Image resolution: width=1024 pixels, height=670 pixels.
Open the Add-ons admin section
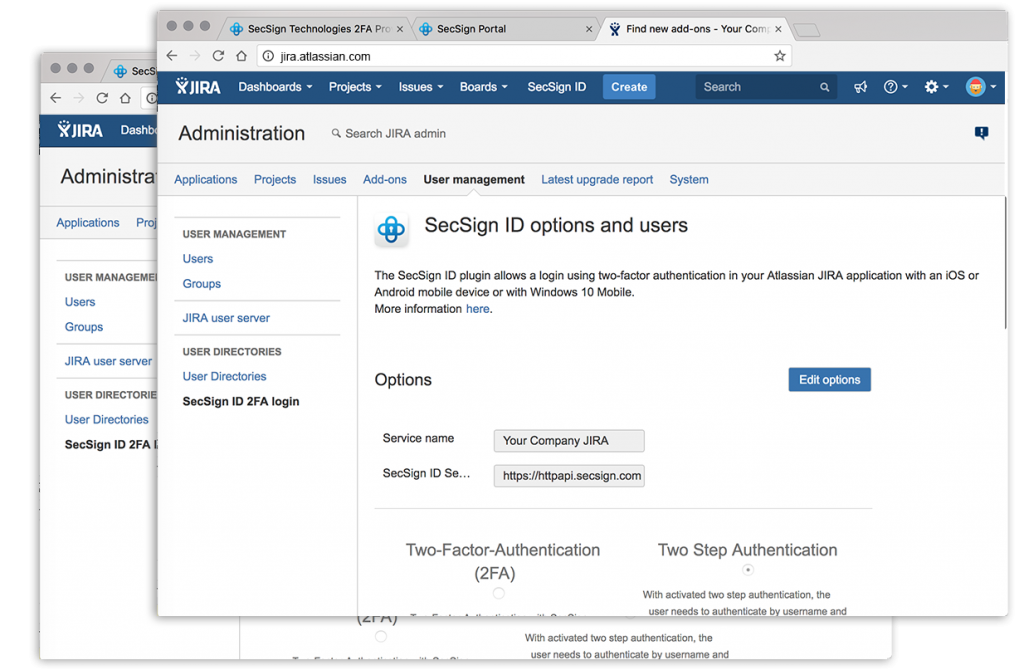(384, 179)
